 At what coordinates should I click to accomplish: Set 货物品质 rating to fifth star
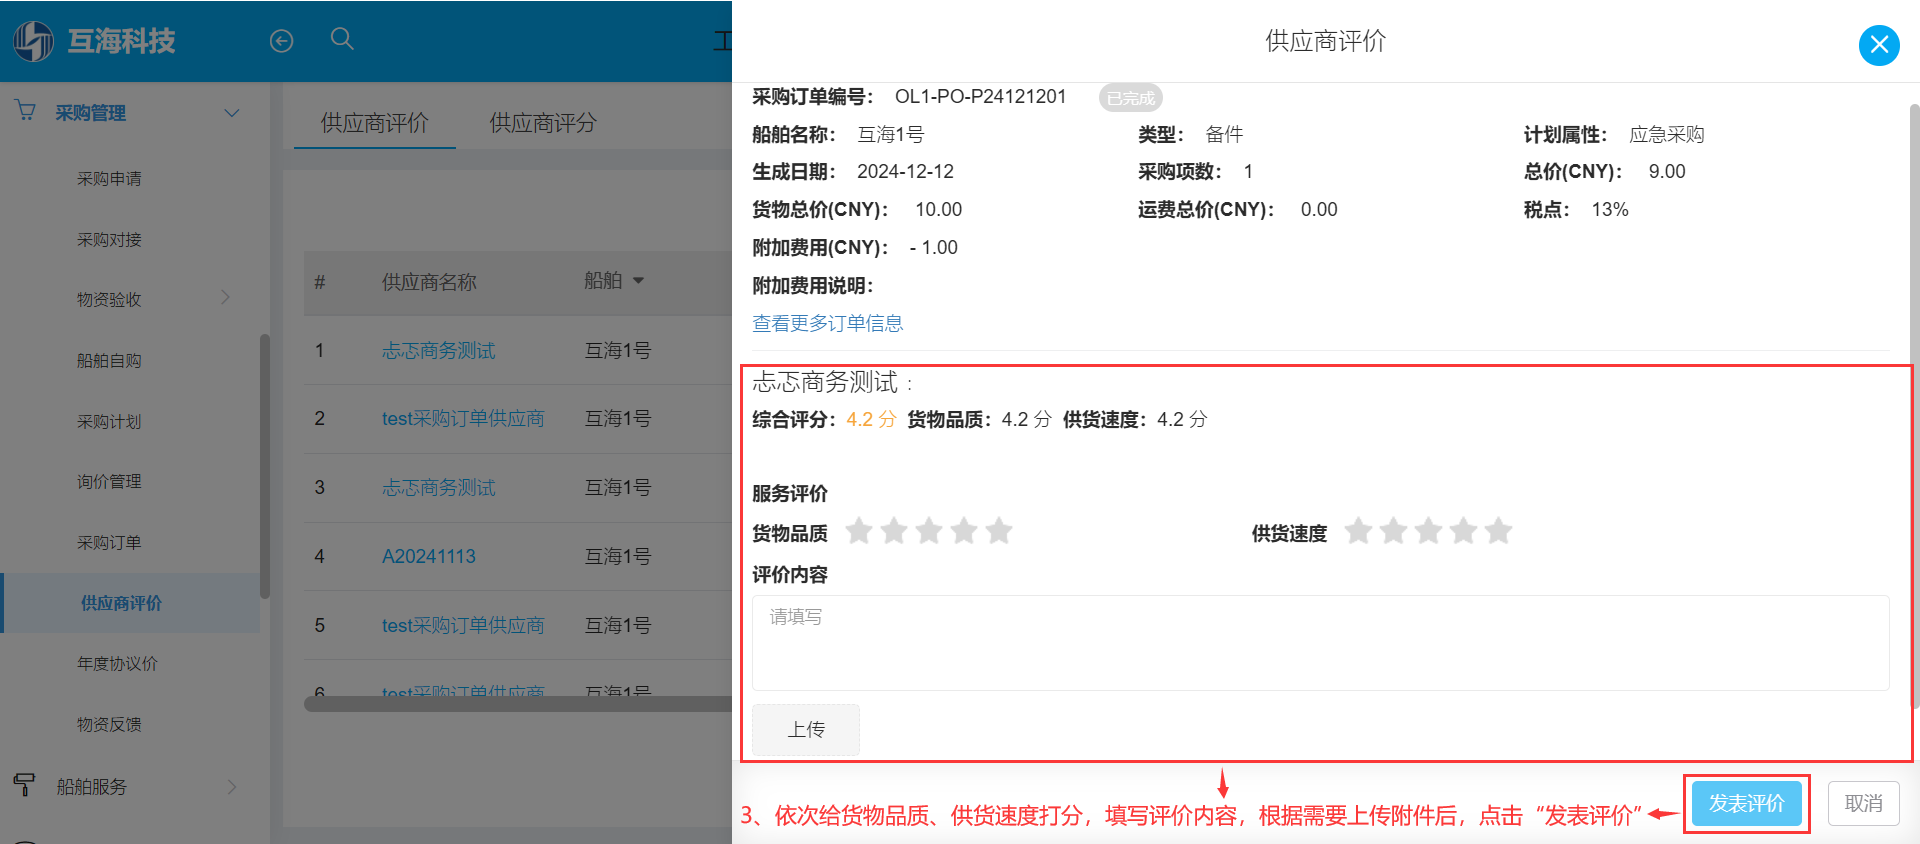point(999,530)
